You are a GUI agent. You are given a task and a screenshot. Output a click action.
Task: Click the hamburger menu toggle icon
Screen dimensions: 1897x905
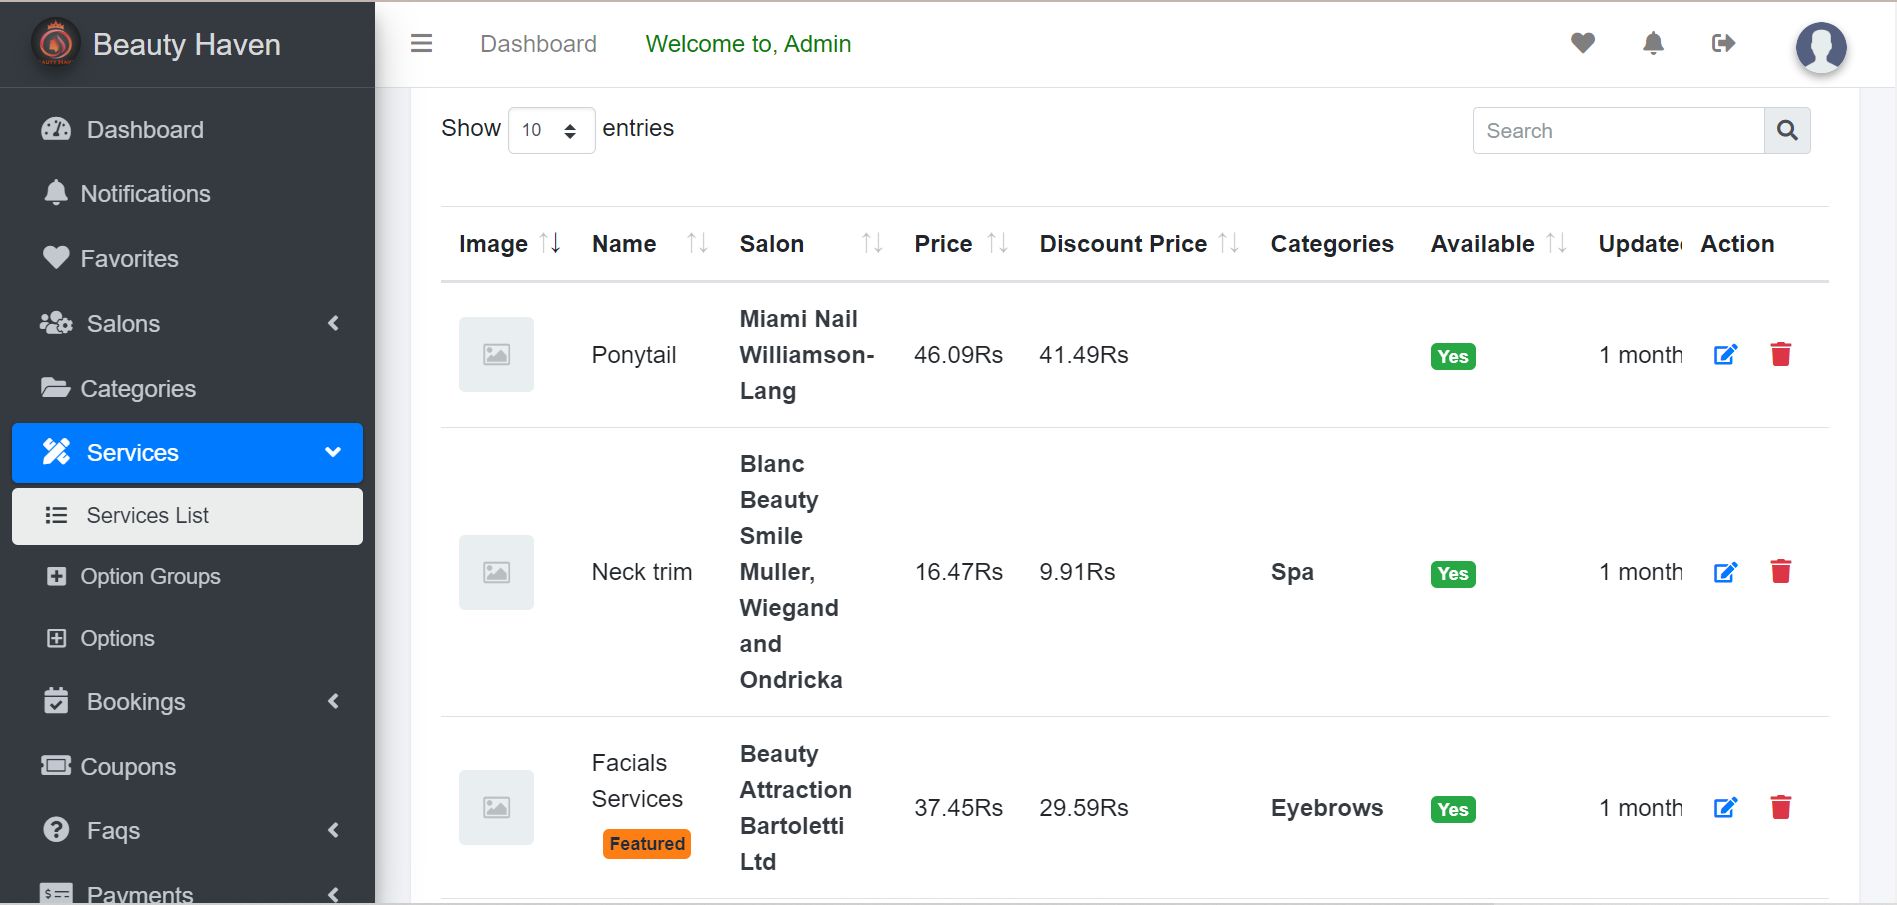(422, 44)
